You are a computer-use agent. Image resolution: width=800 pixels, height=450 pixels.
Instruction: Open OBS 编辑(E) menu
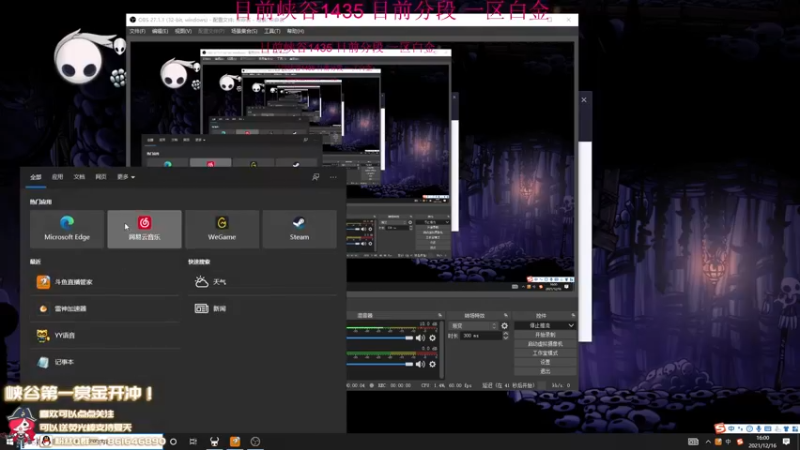[160, 31]
